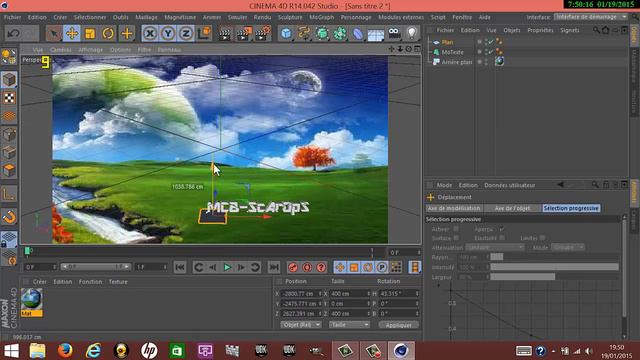
Task: Open Firefox from the taskbar
Action: pos(65,351)
